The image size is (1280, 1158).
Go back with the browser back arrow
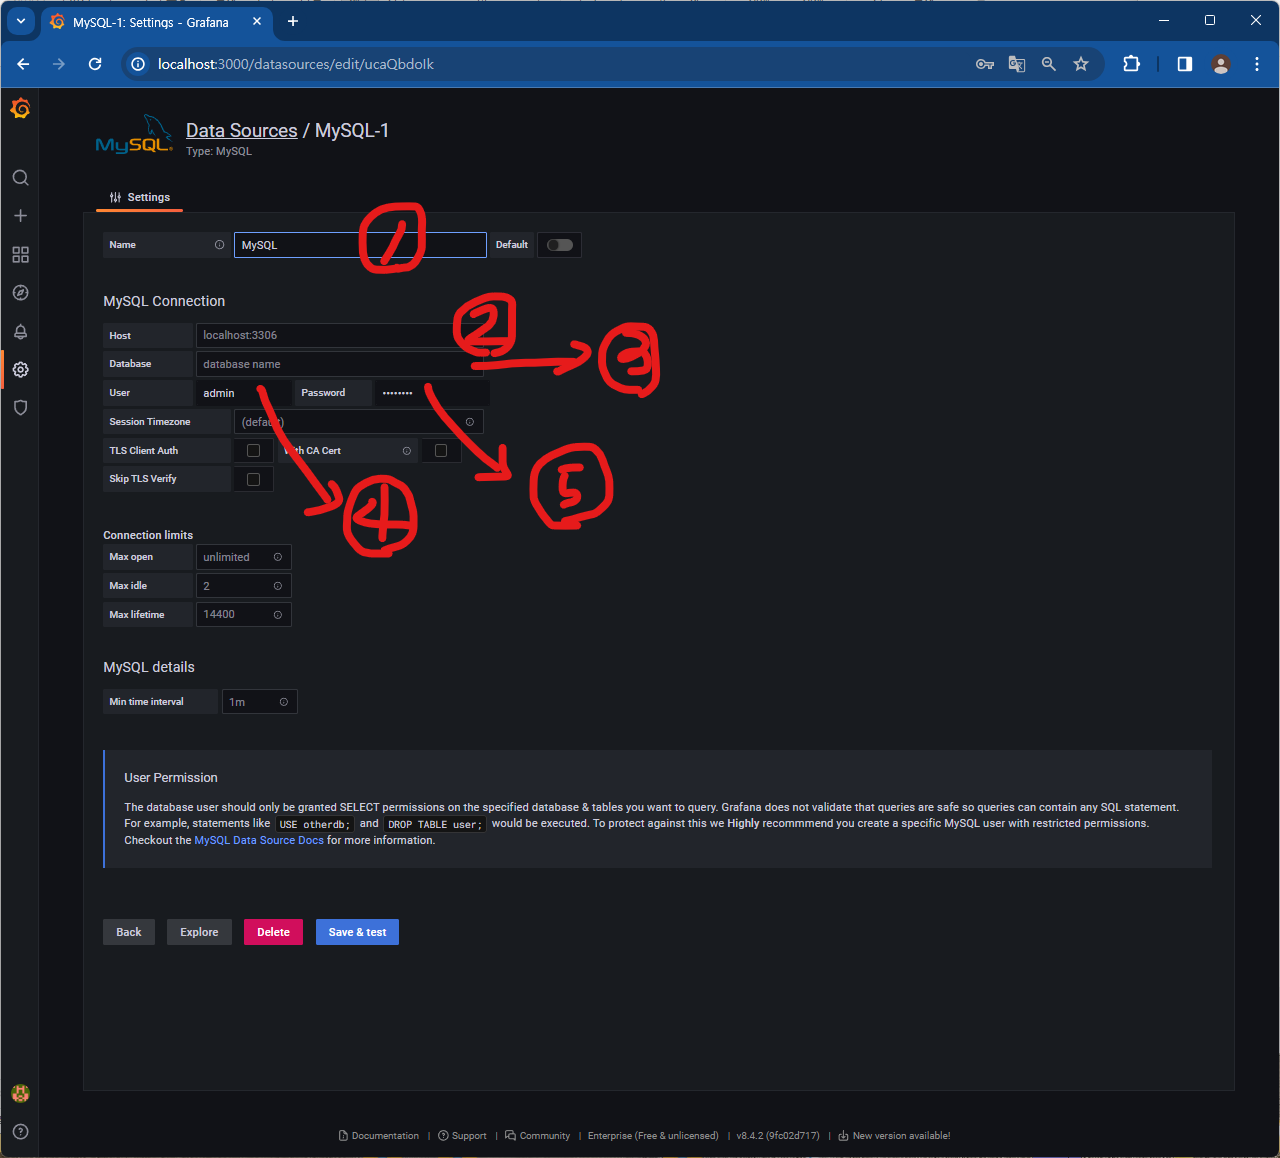pos(23,64)
